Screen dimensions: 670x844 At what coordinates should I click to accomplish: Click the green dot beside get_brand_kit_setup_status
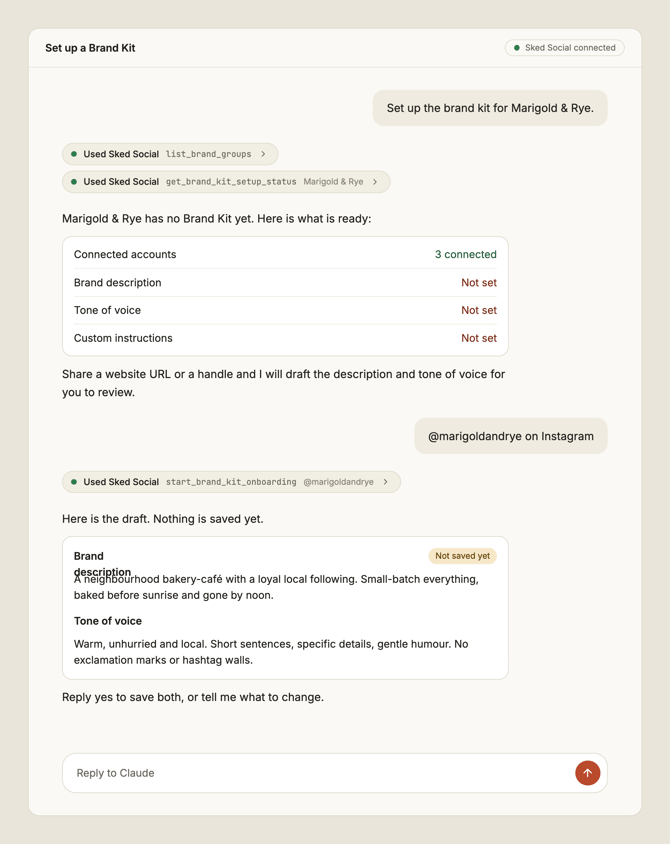(x=74, y=182)
